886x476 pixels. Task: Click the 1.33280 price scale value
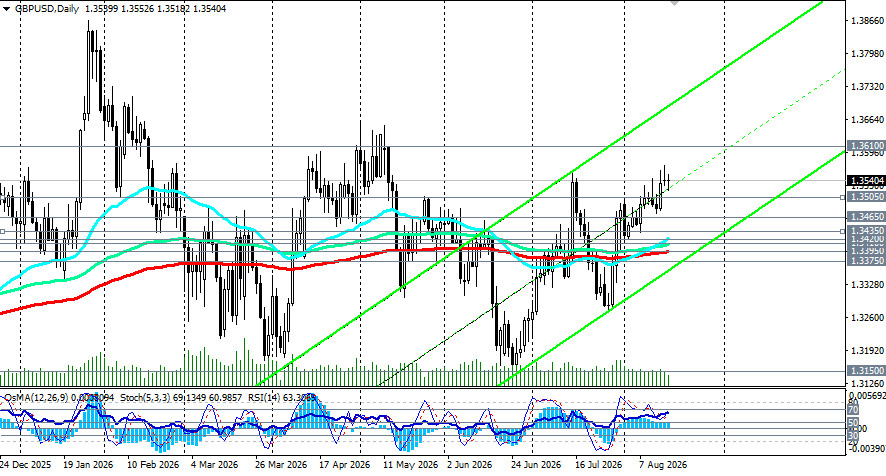click(867, 284)
